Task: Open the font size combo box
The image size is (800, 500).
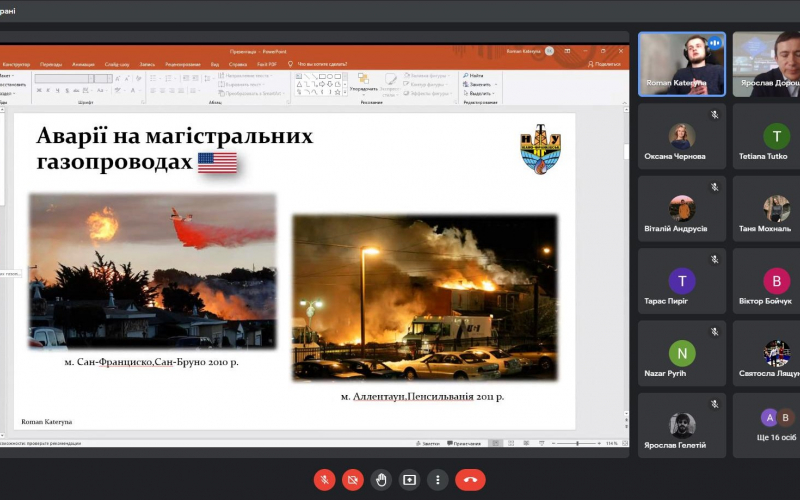Action: pyautogui.click(x=103, y=78)
